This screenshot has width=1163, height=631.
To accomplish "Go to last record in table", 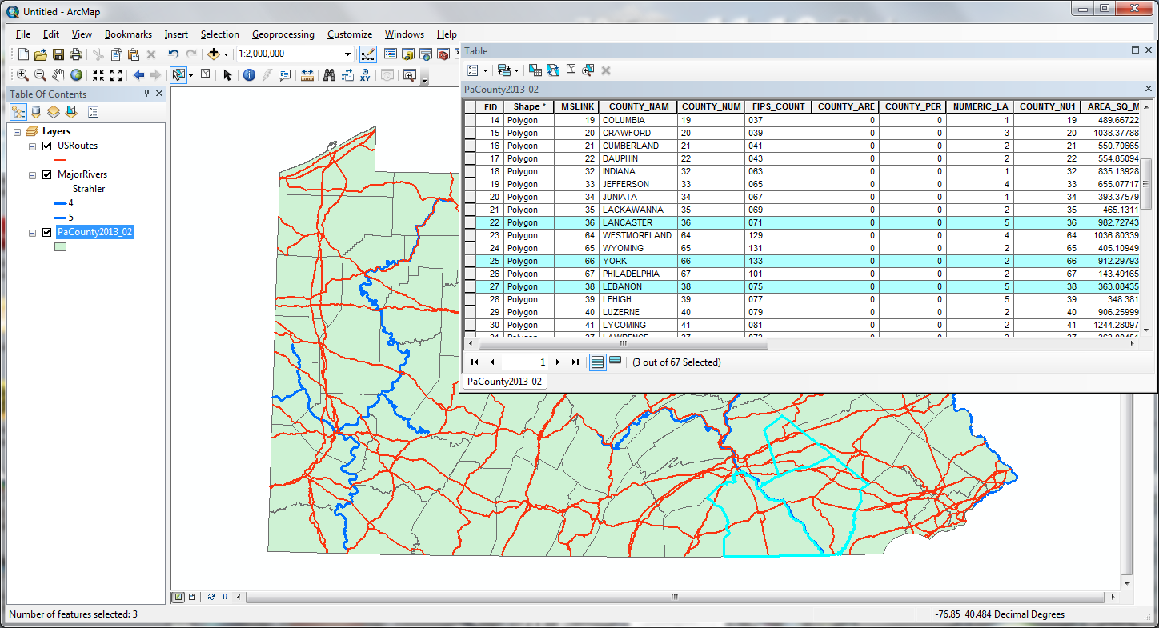I will coord(575,363).
